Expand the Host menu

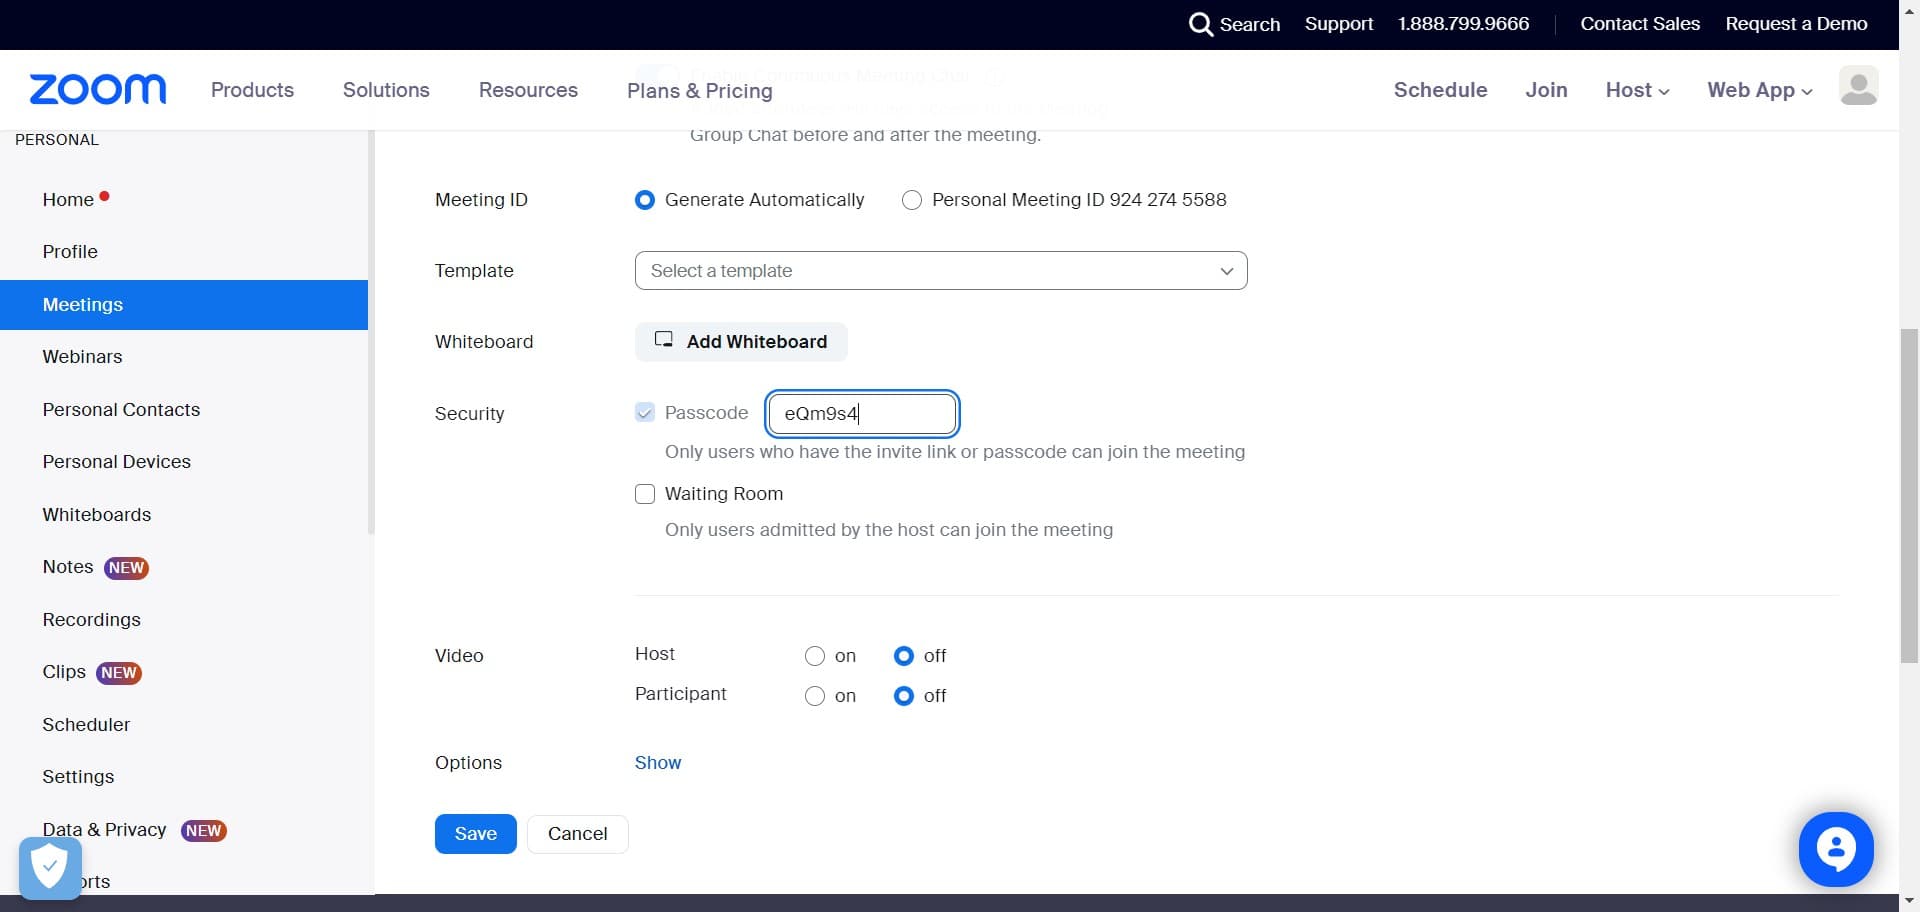pos(1637,90)
